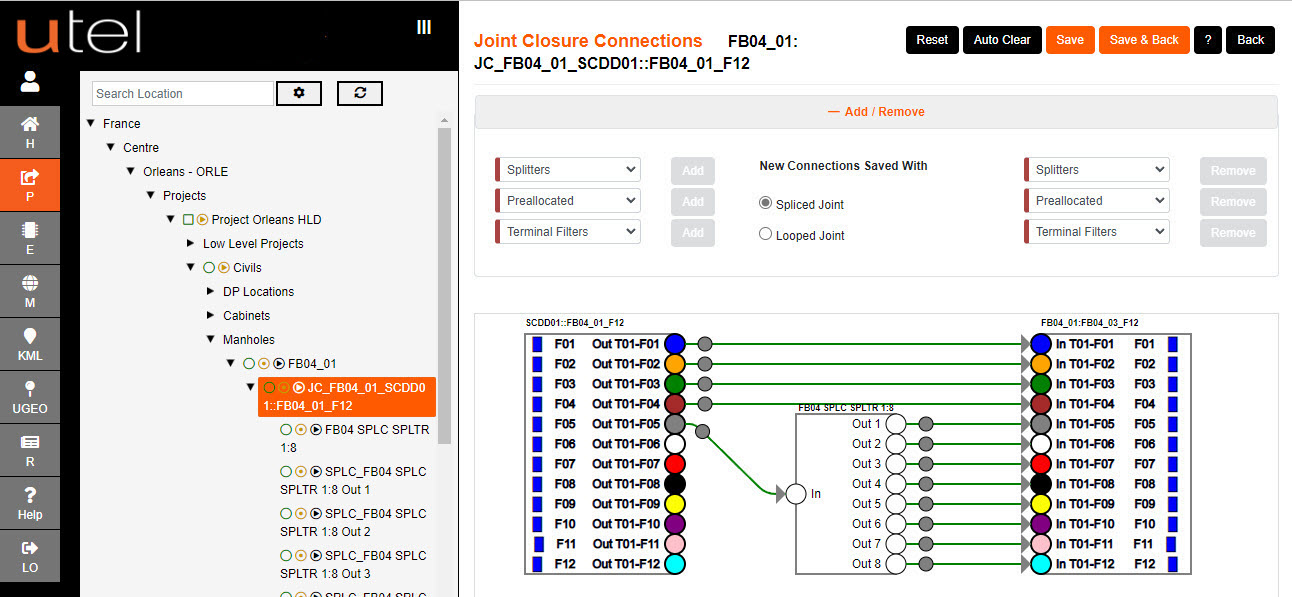Image resolution: width=1292 pixels, height=597 pixels.
Task: Click the Log Out (LO) icon
Action: [30, 556]
